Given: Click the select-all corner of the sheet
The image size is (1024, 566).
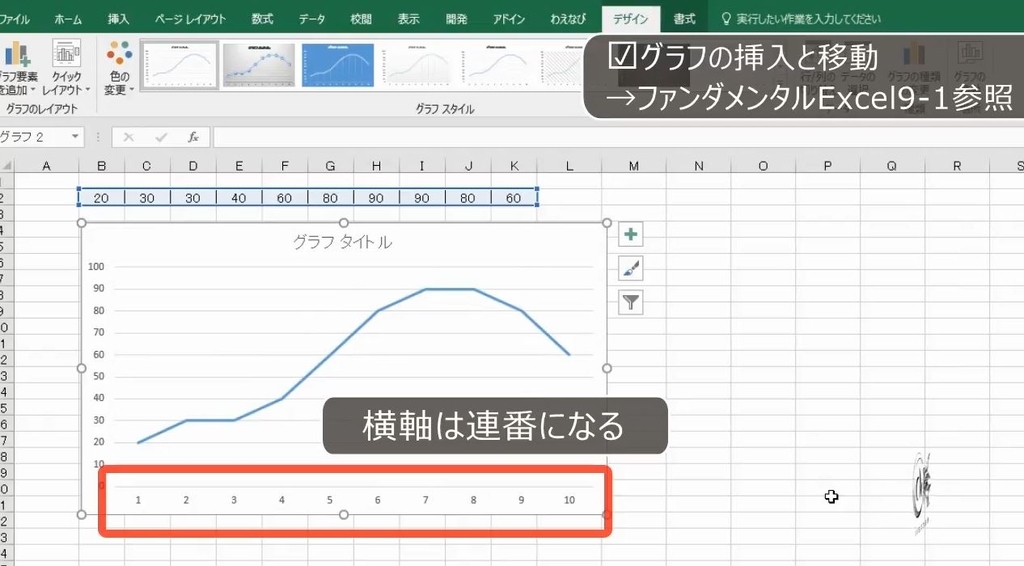Looking at the screenshot, I should click(7, 166).
